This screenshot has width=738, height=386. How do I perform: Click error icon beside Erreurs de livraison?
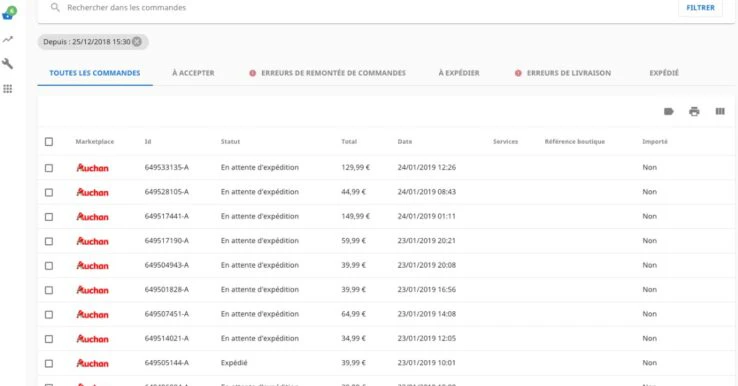518,73
